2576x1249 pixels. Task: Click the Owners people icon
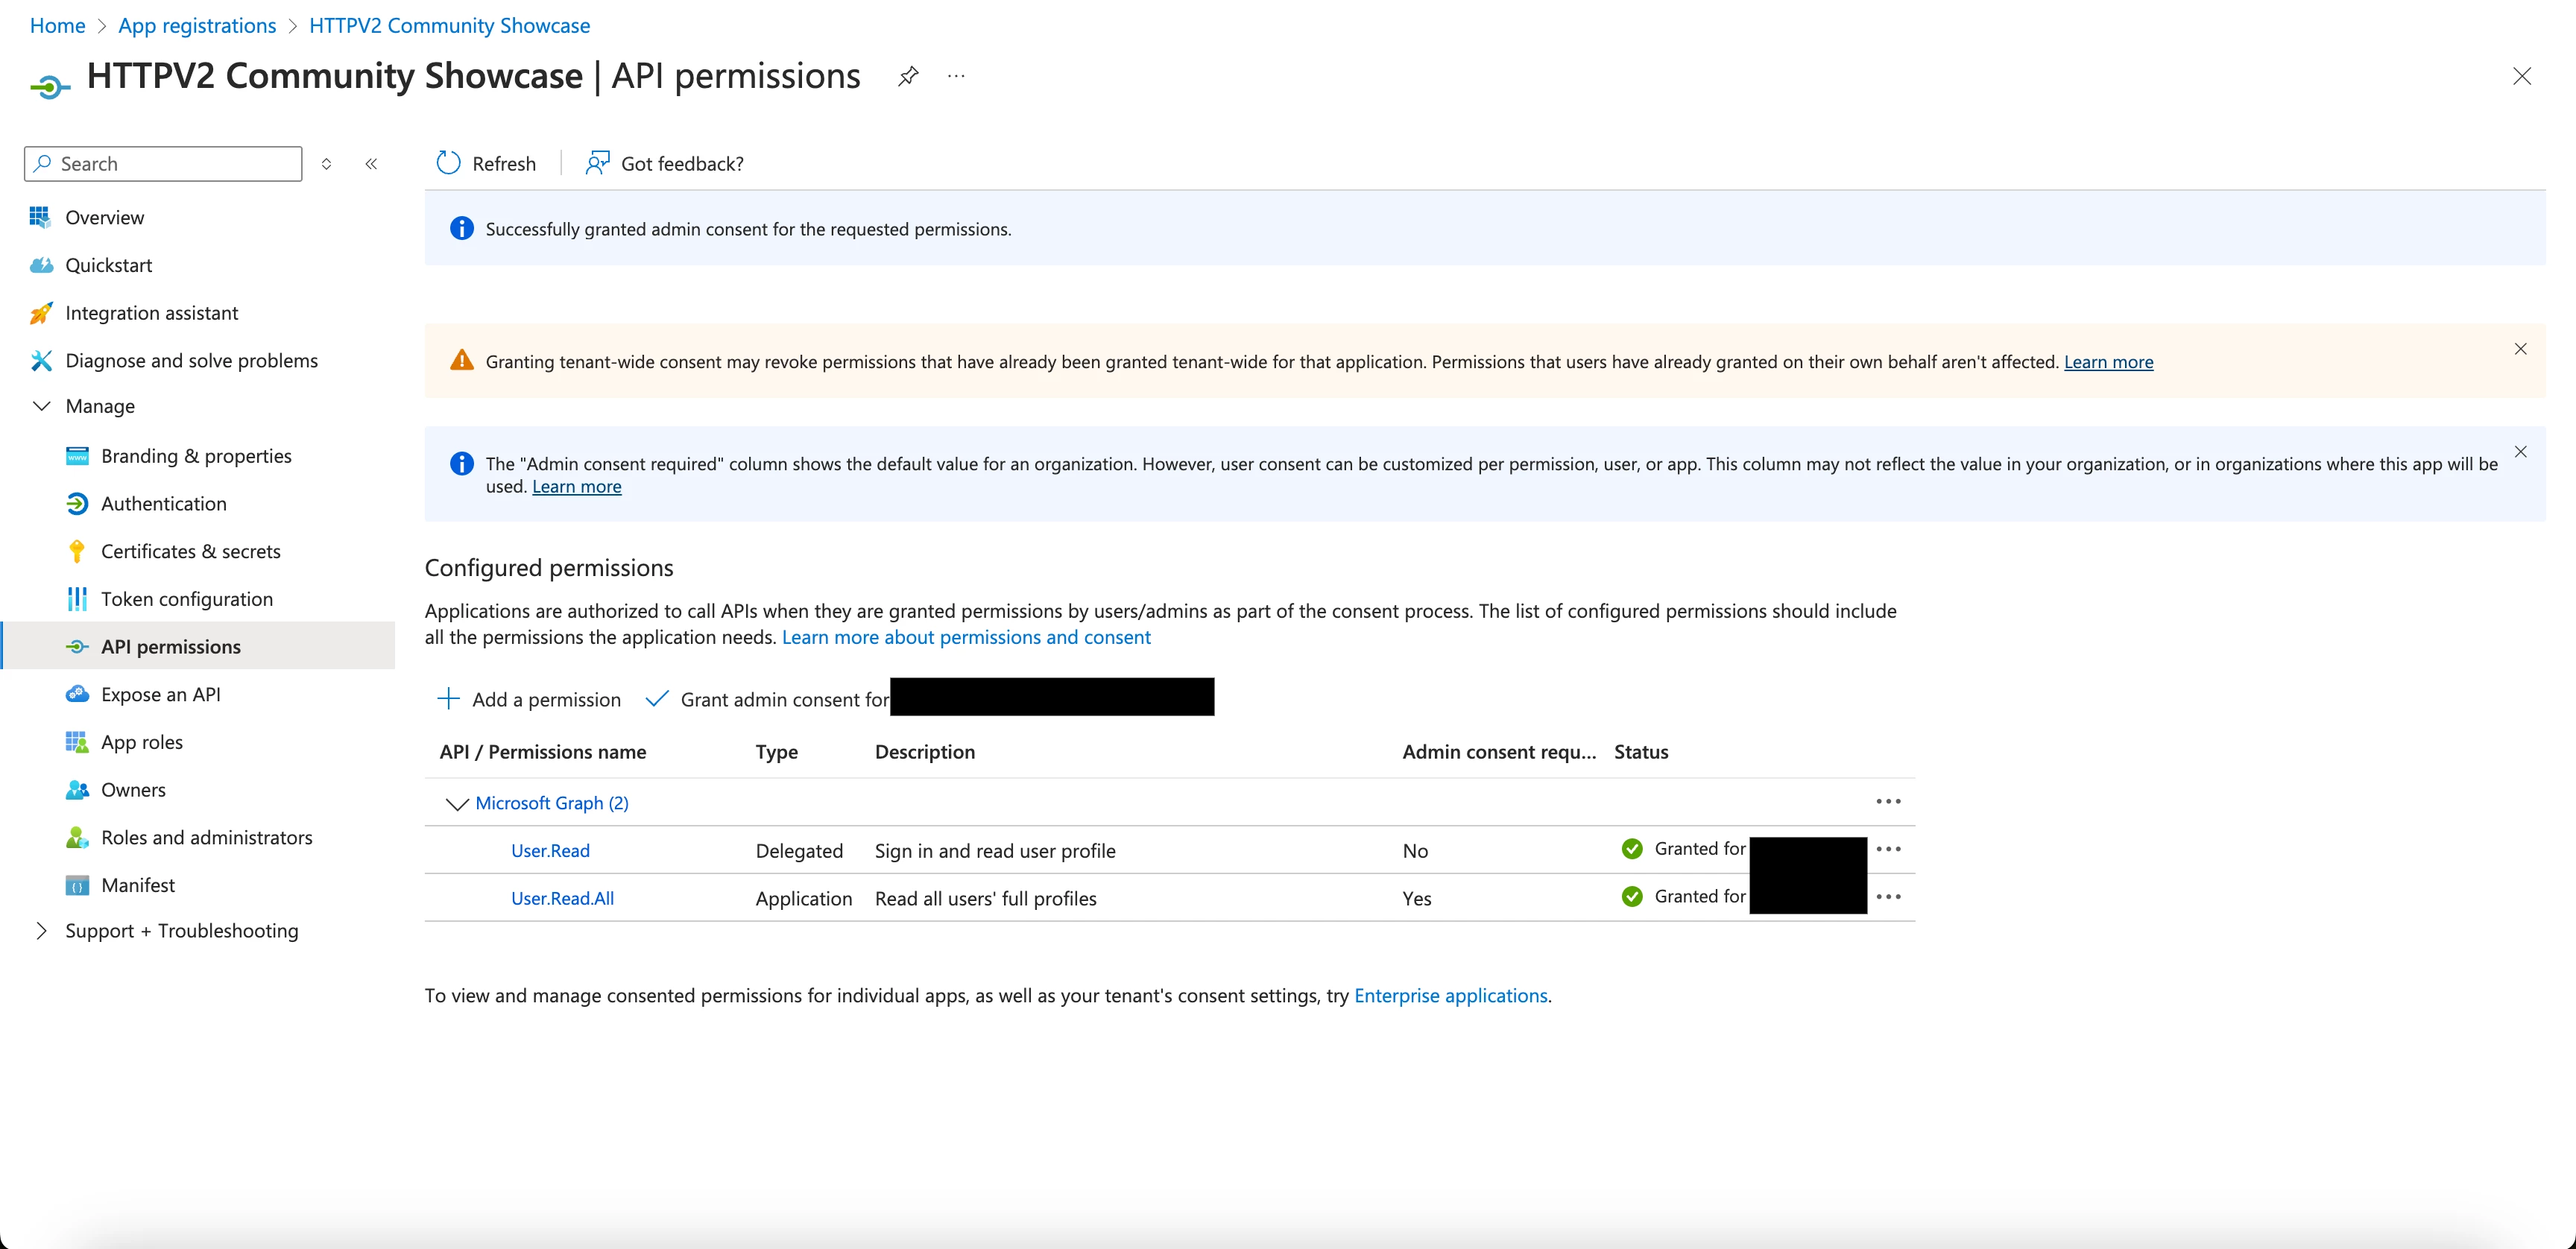click(77, 789)
